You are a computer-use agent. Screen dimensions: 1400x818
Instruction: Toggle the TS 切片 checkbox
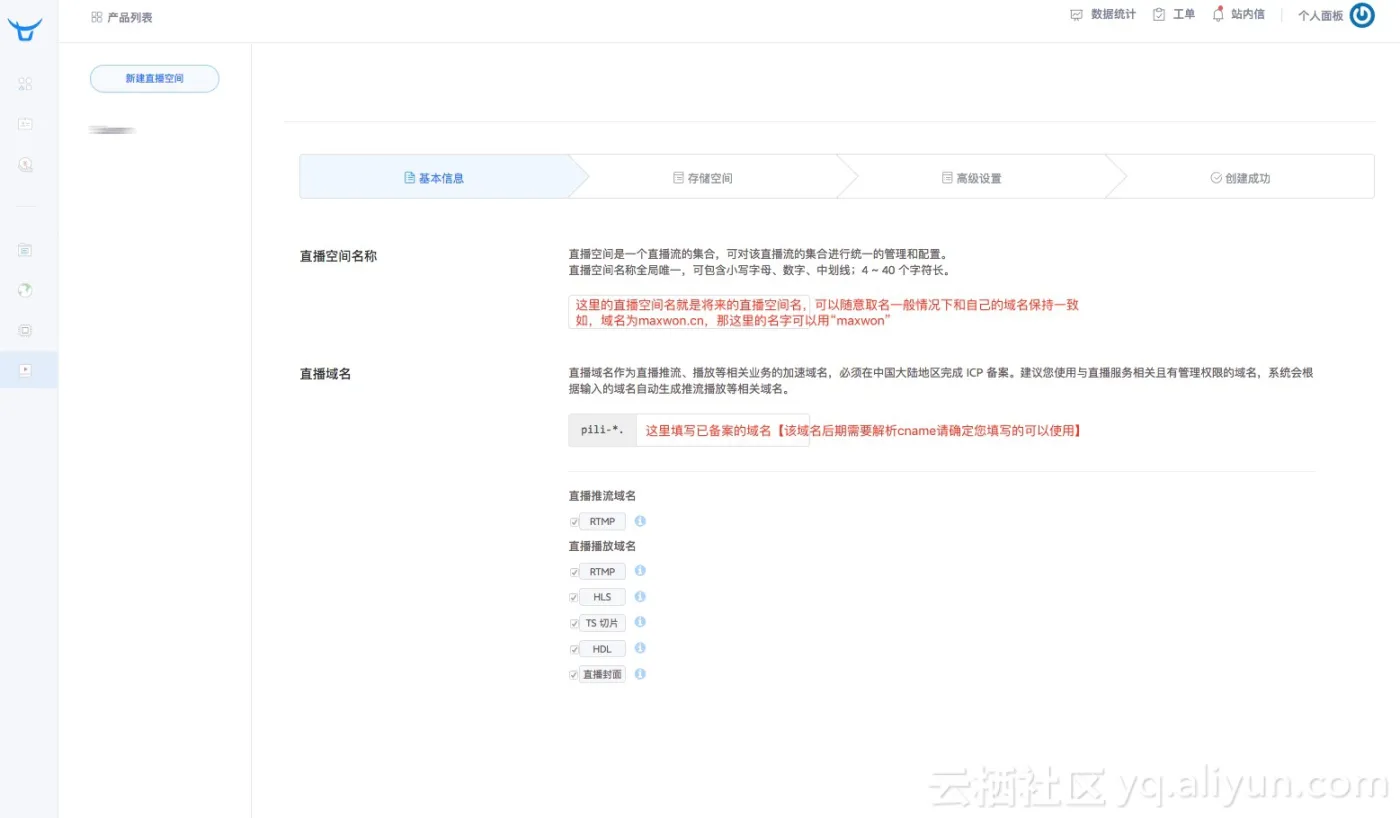click(x=574, y=623)
